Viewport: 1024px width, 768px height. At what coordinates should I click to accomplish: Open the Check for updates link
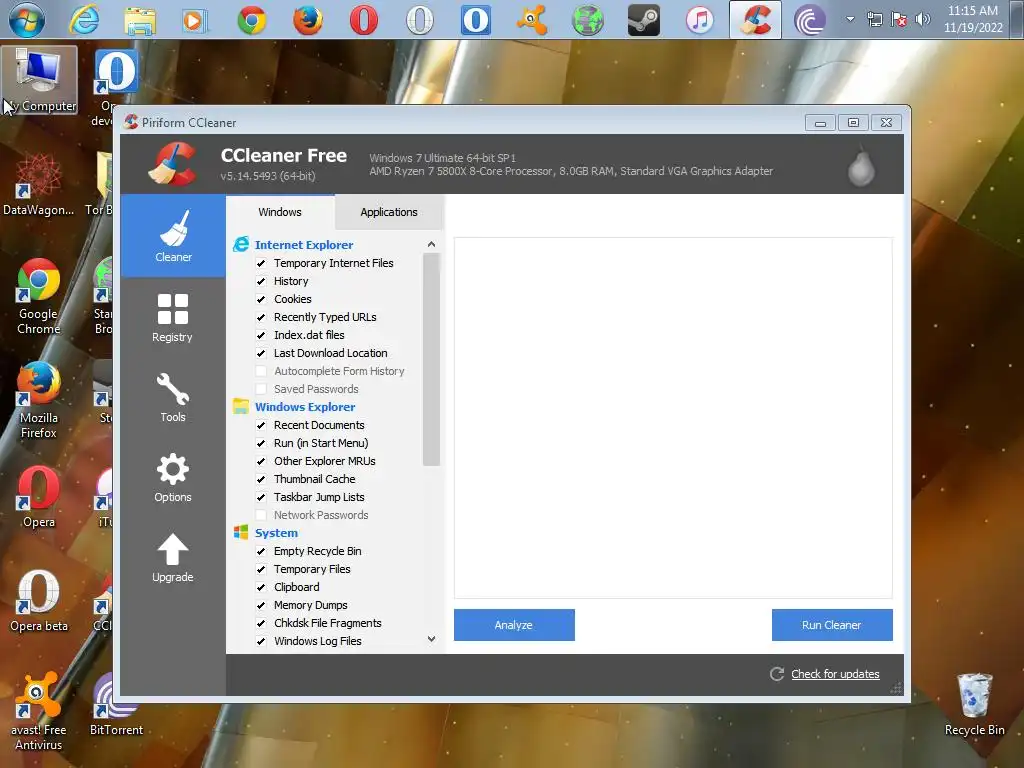[x=835, y=674]
